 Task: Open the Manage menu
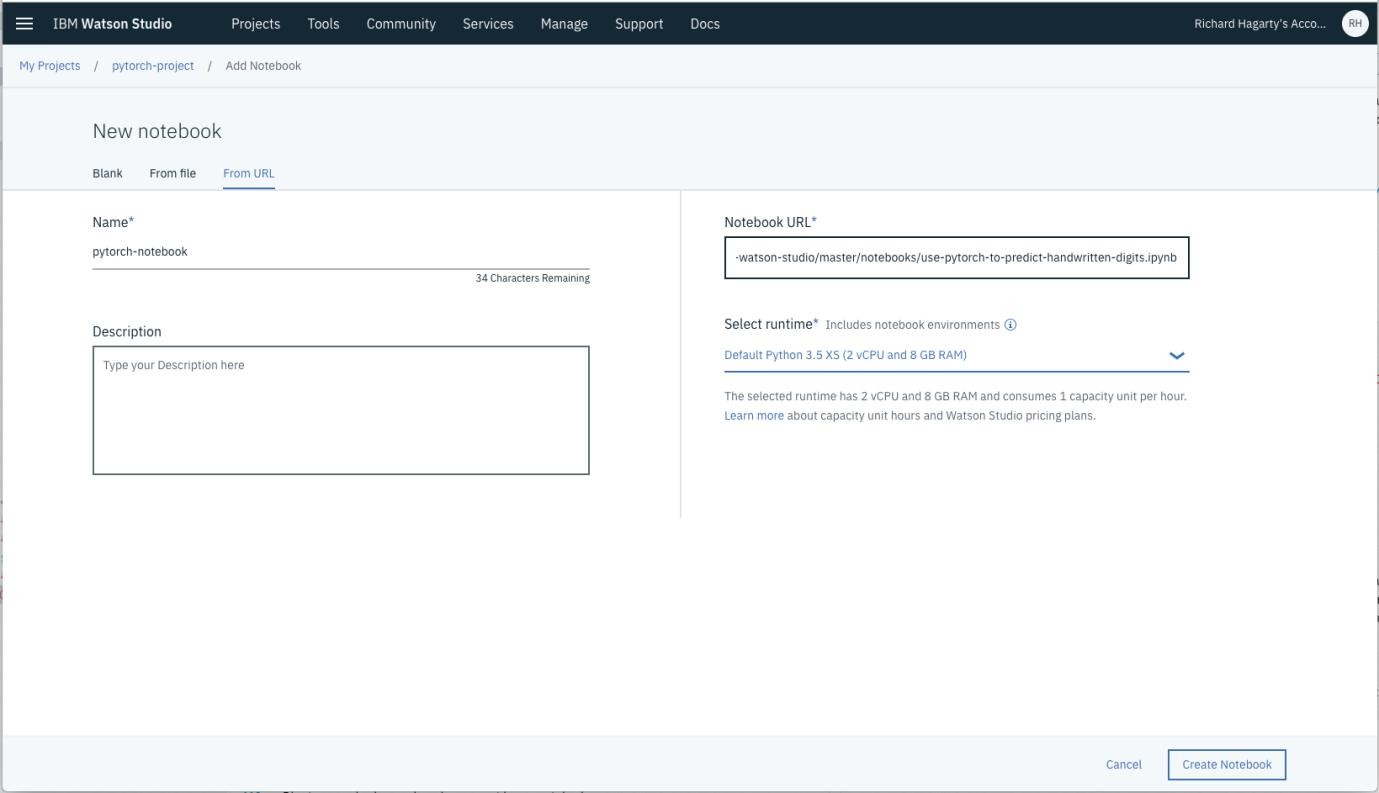click(563, 22)
